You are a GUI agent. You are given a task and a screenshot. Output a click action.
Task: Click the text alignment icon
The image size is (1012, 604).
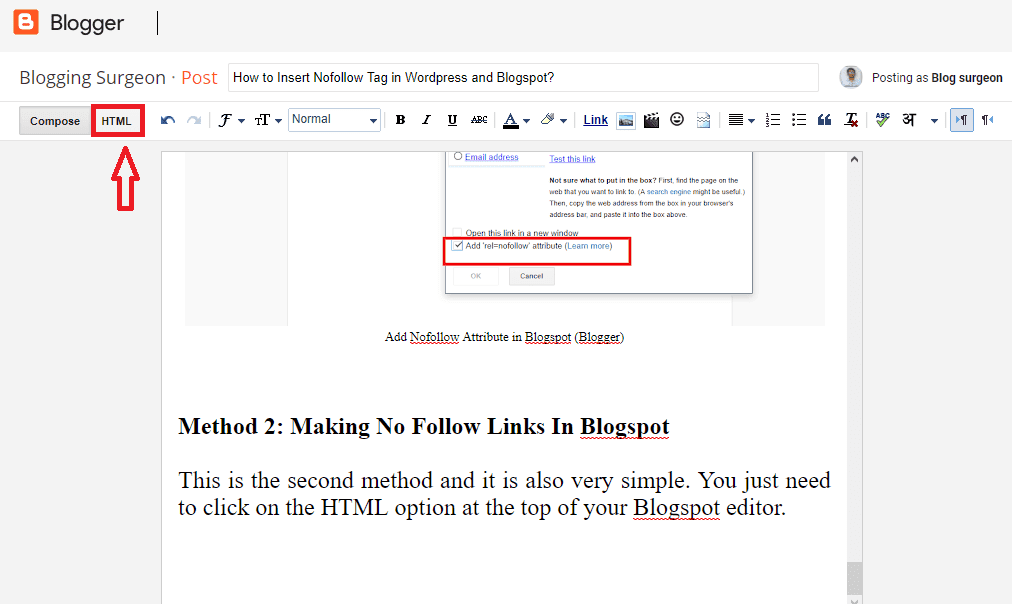tap(735, 120)
